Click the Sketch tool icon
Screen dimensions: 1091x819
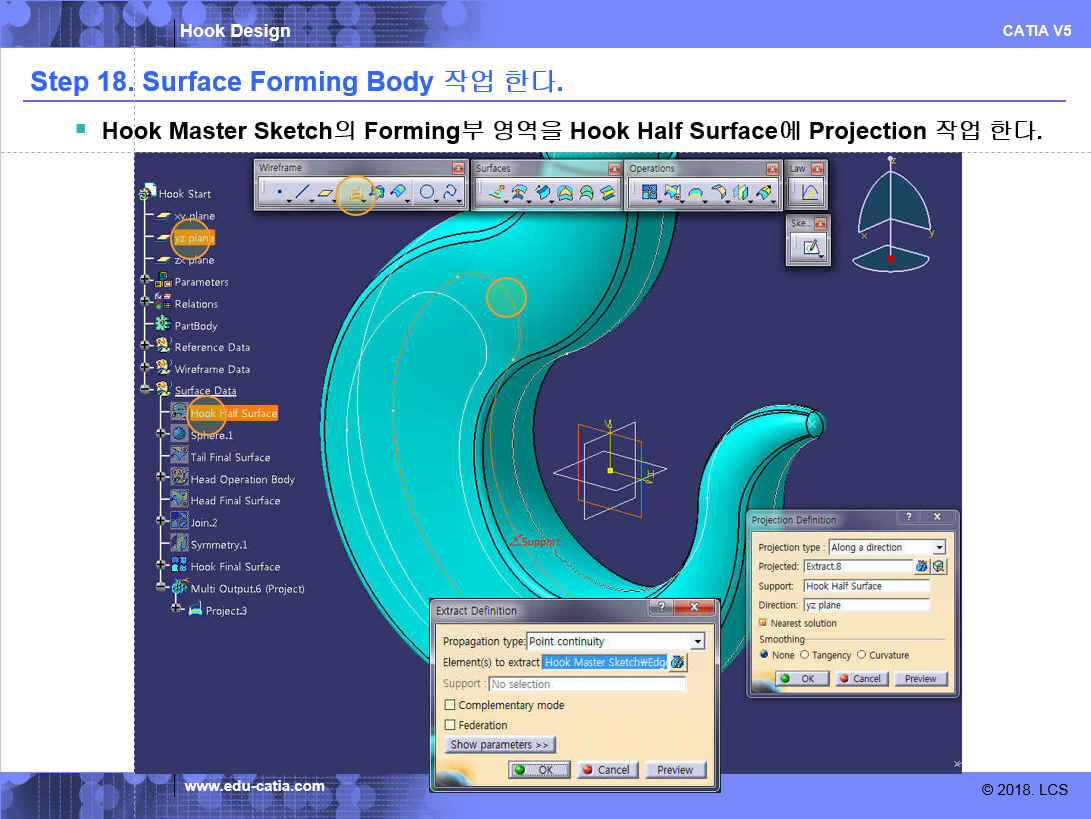(x=811, y=247)
